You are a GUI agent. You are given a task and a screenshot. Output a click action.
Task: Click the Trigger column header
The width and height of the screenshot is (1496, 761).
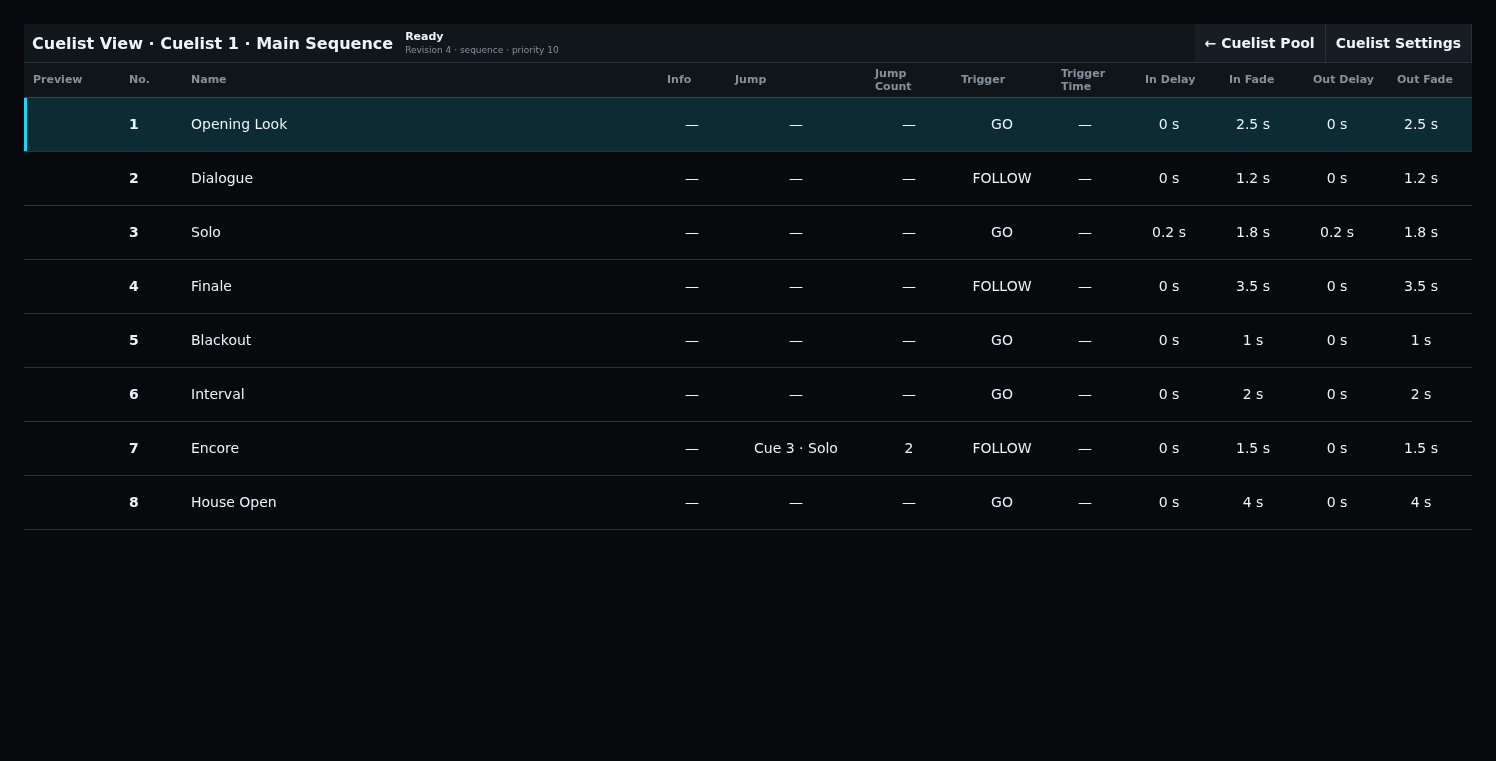983,79
